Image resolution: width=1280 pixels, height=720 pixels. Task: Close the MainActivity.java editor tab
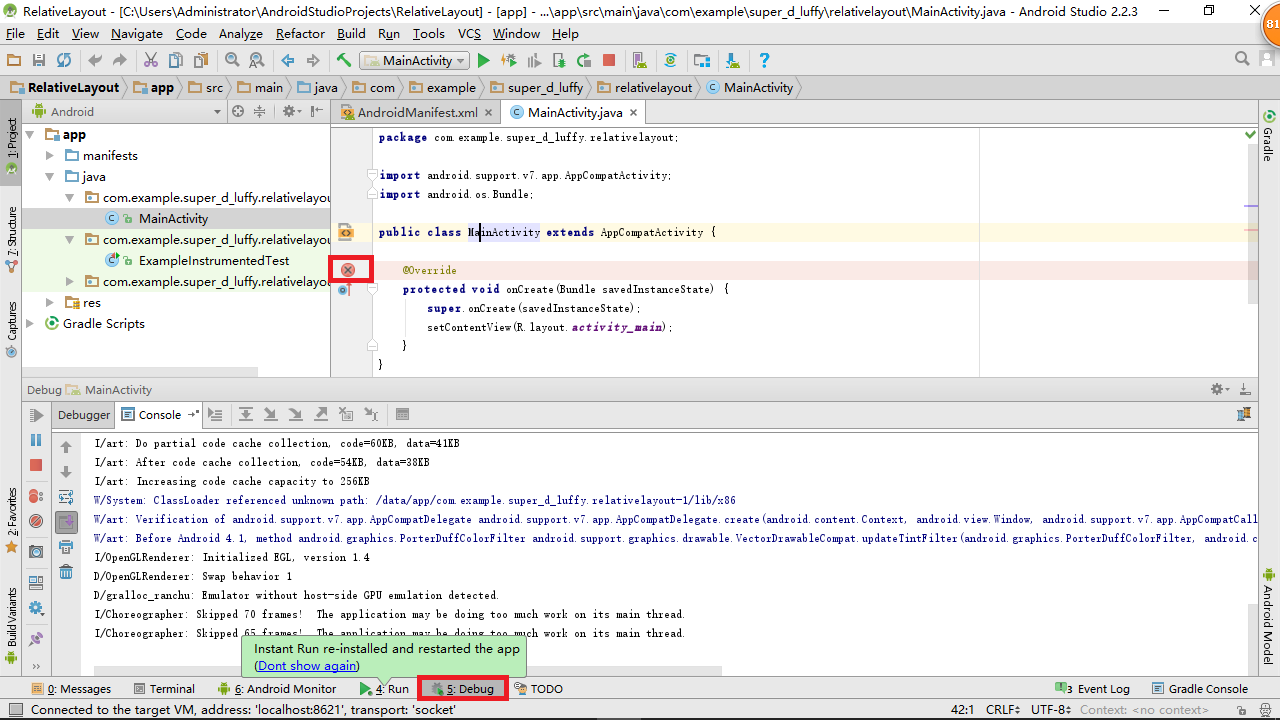coord(634,113)
